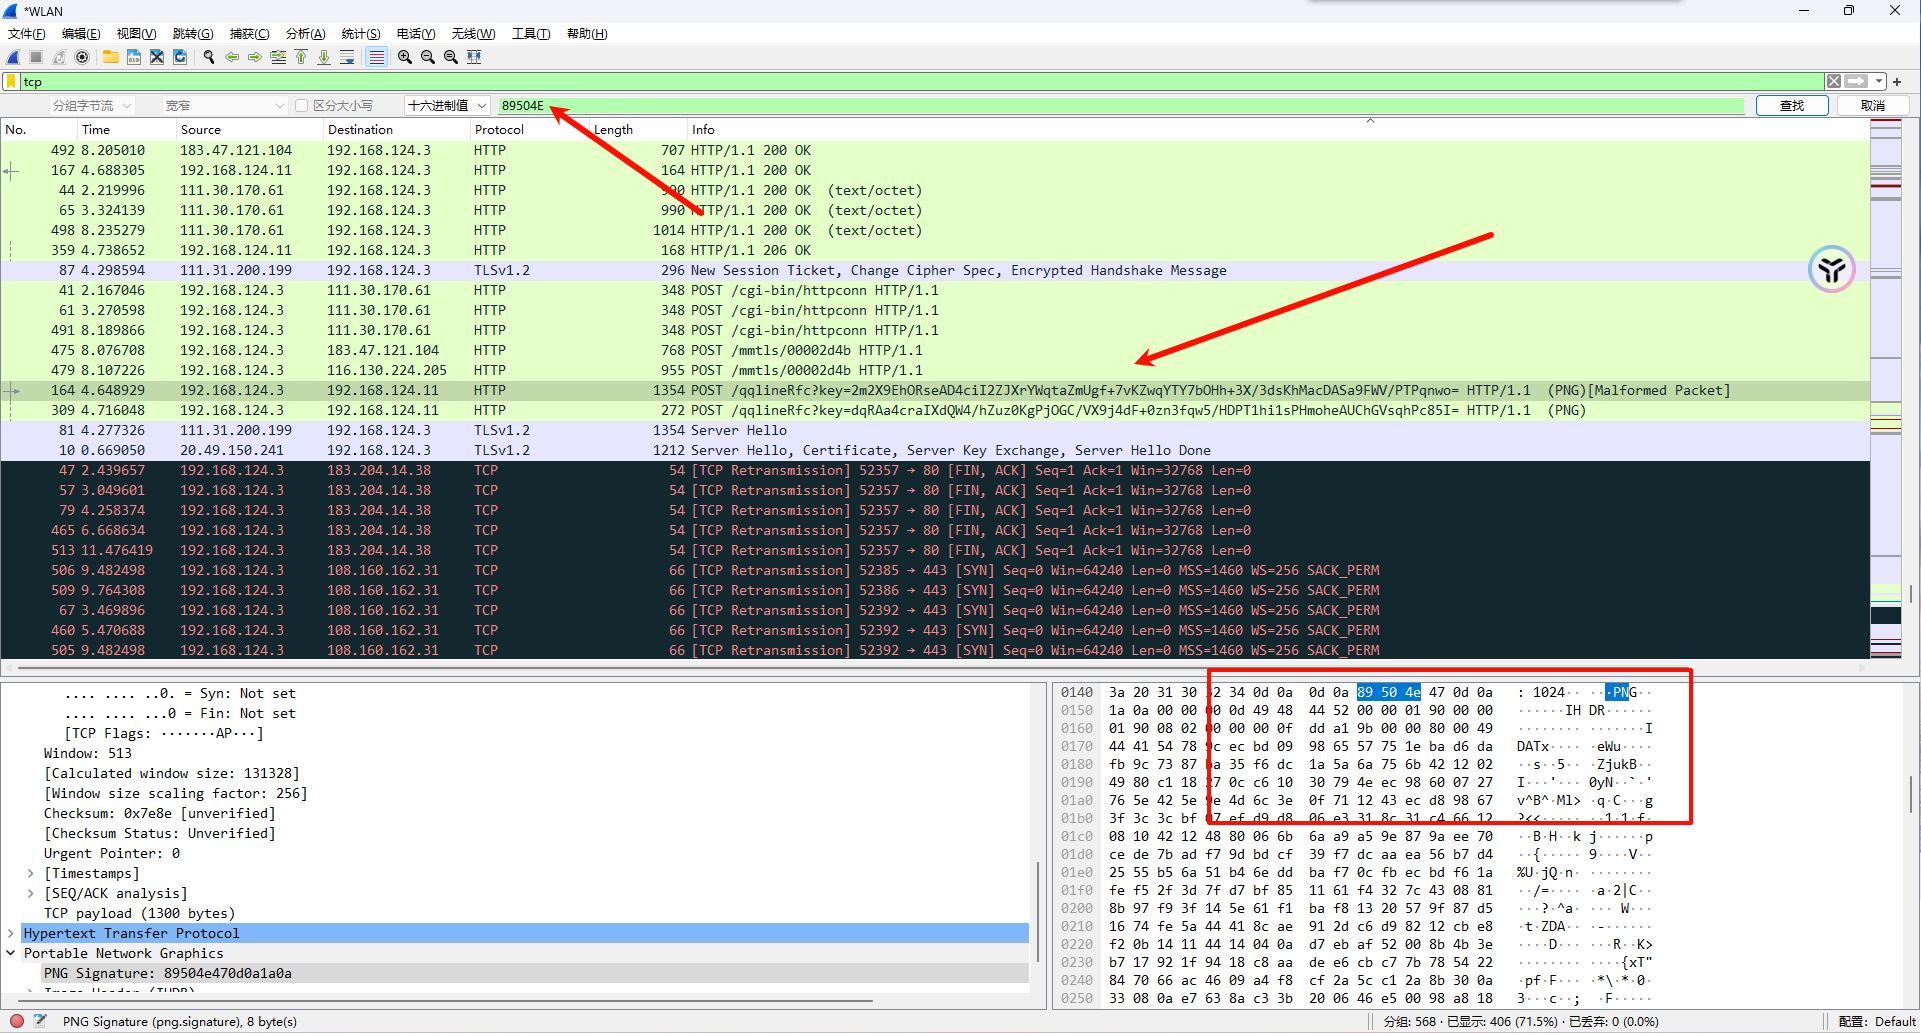Expand the [Timestamps] section
1921x1033 pixels.
(31, 873)
